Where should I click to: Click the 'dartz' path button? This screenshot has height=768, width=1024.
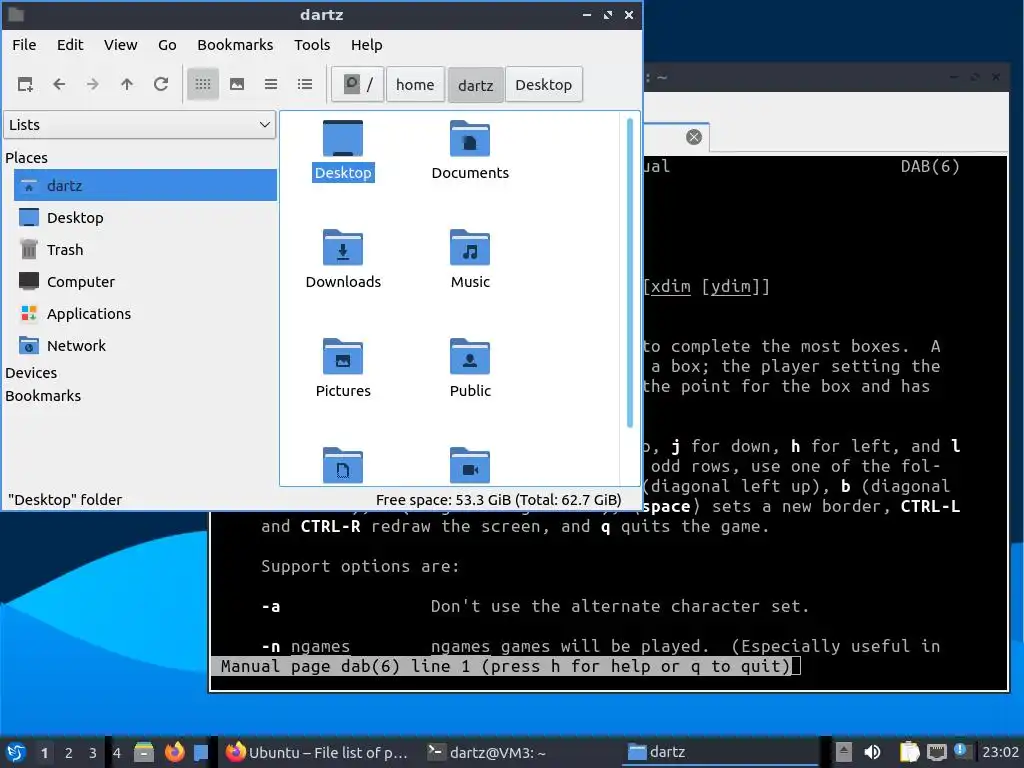click(x=475, y=84)
